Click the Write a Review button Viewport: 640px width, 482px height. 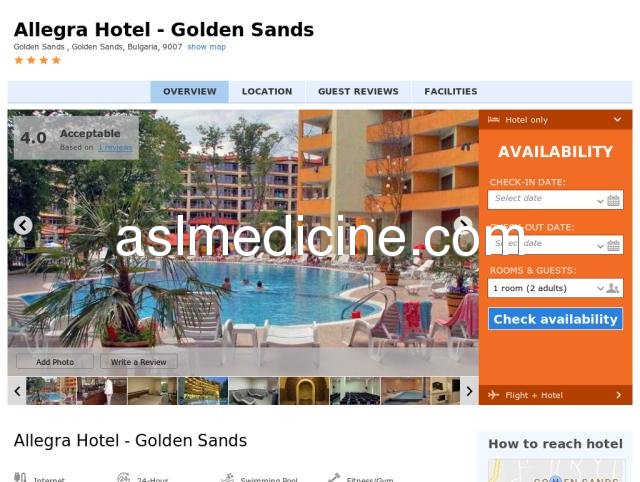click(139, 362)
